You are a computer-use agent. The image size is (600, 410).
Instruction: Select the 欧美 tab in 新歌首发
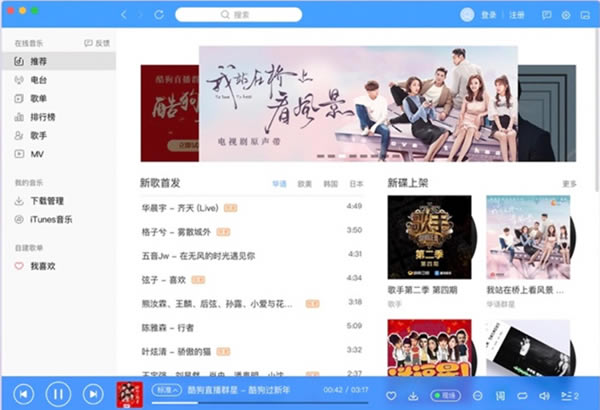pos(305,184)
